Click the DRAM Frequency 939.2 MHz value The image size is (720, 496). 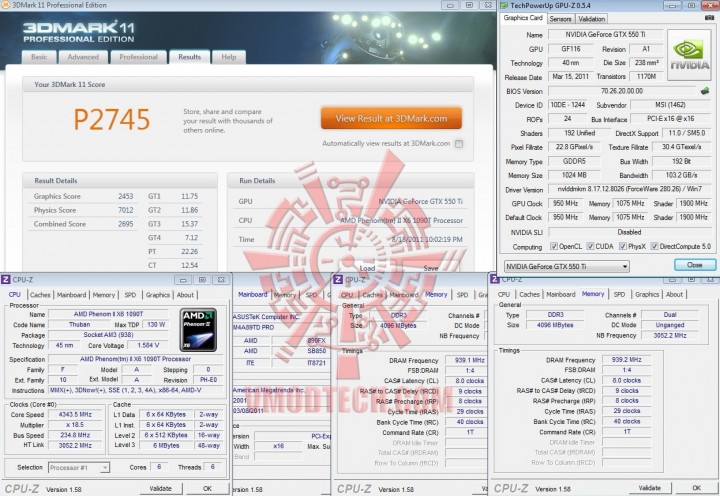(x=626, y=360)
